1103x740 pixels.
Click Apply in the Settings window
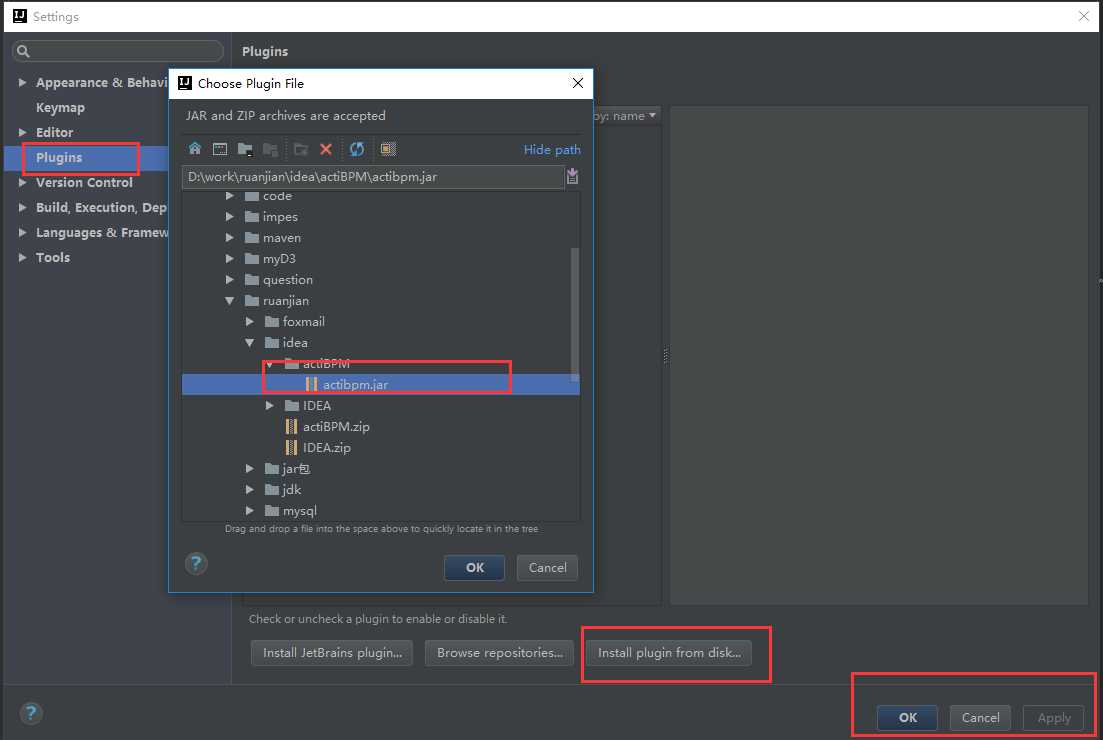click(x=1054, y=717)
